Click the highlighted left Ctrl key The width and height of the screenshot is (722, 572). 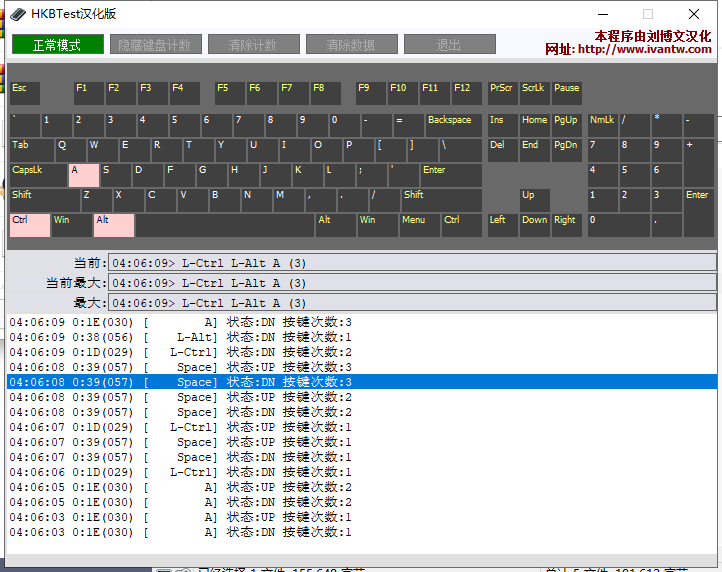30,225
